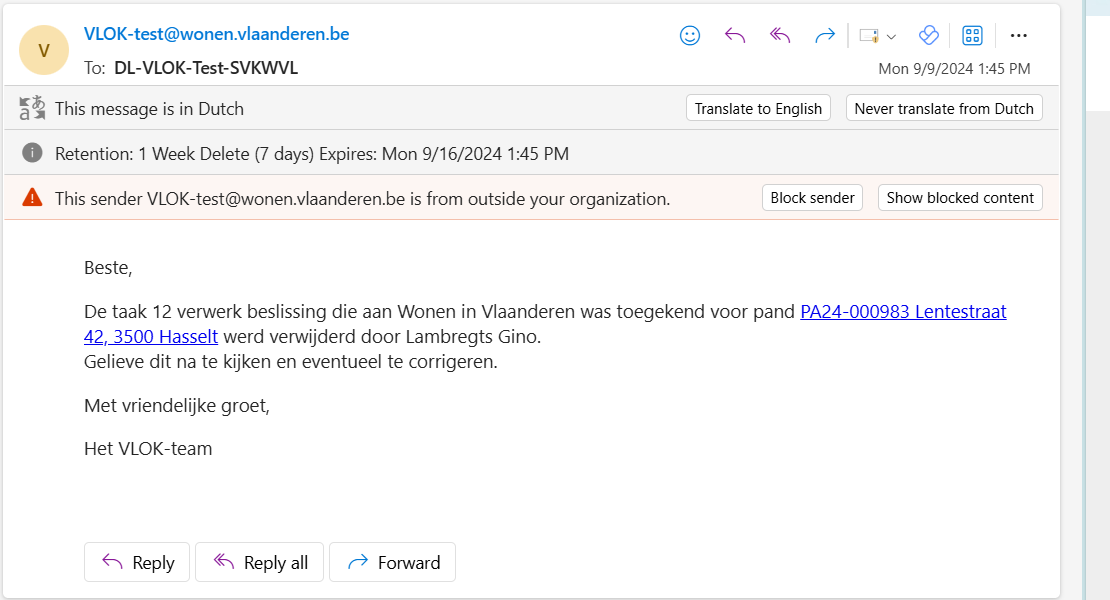The image size is (1110, 600).
Task: Click the Reply all button below message
Action: tap(262, 563)
